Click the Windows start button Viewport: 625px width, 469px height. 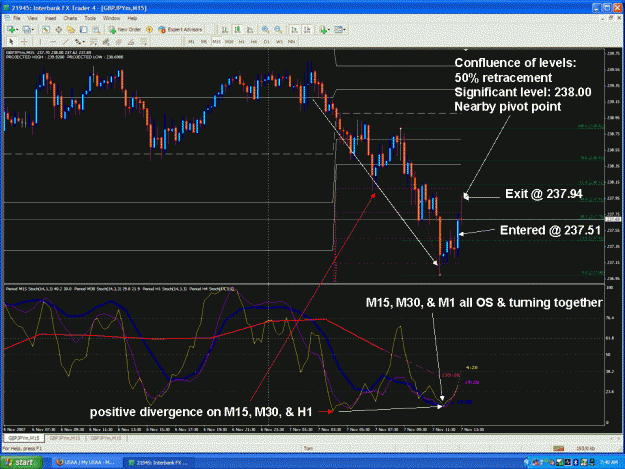click(21, 462)
